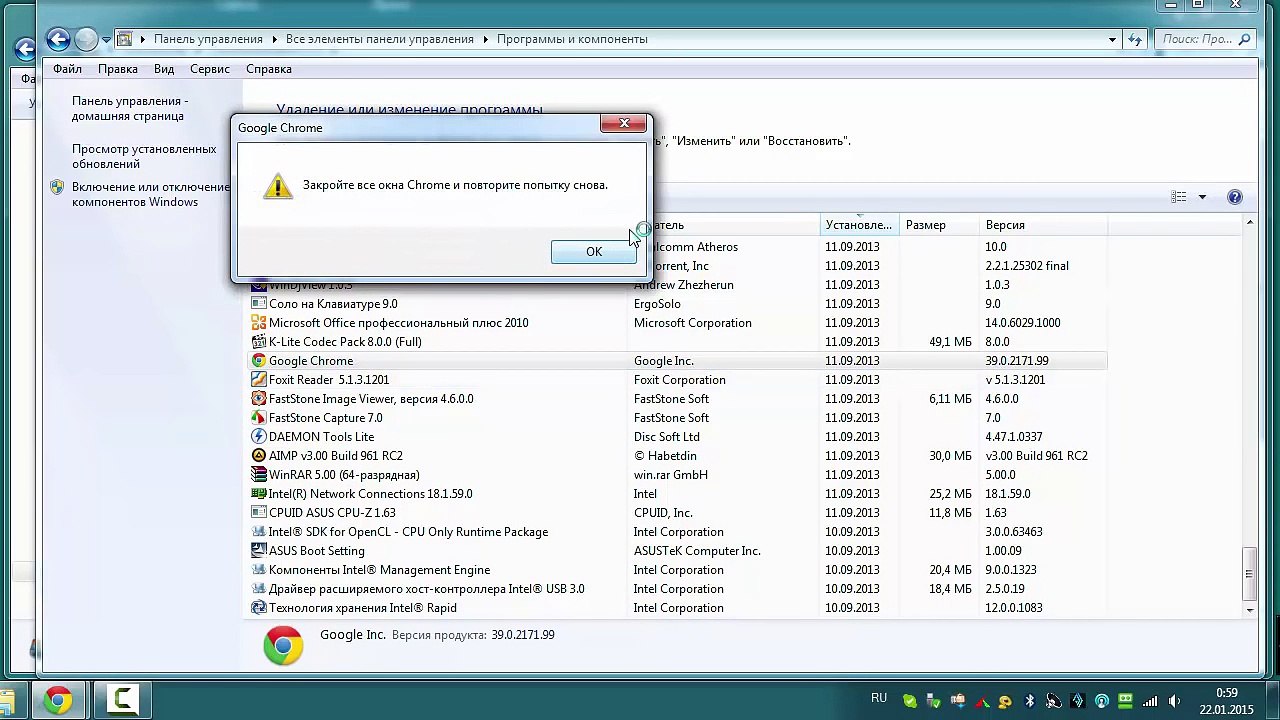Open the Сервис menu

pos(209,69)
